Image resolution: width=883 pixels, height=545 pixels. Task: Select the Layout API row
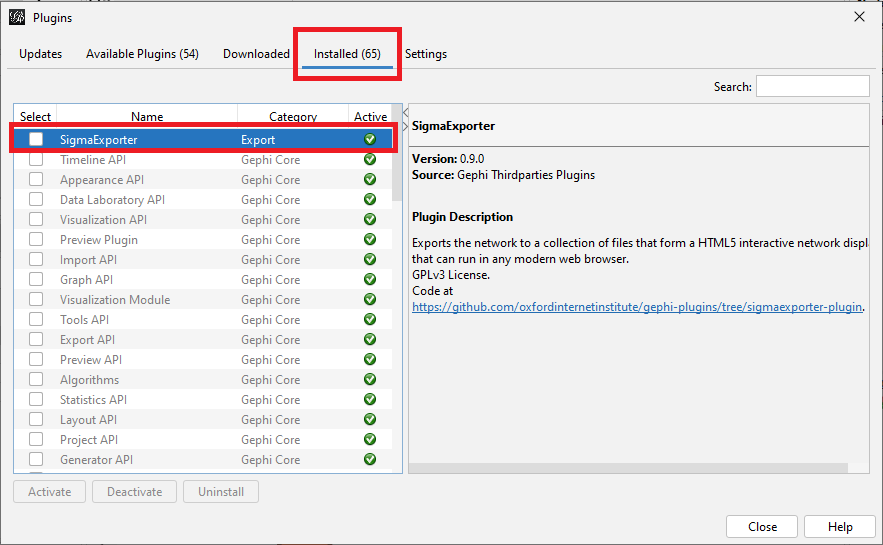pyautogui.click(x=203, y=419)
